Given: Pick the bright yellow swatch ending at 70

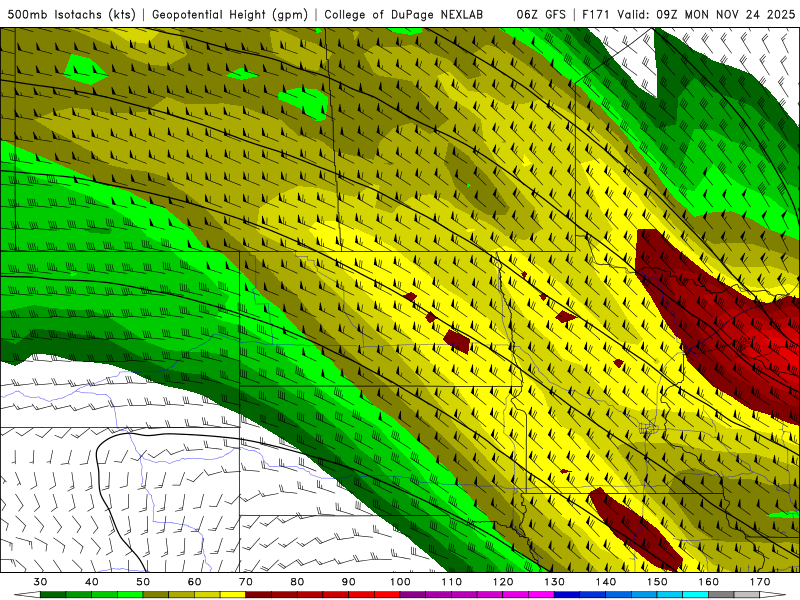Looking at the screenshot, I should point(233,595).
